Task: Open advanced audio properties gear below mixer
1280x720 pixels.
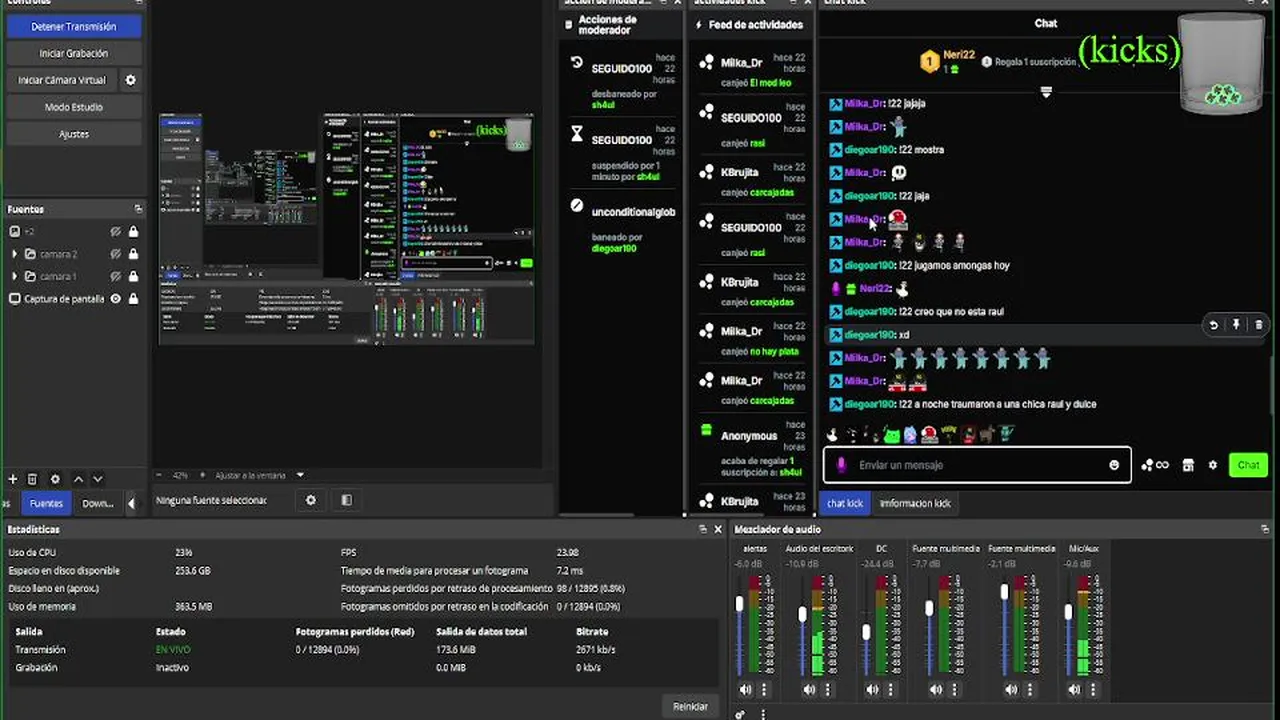Action: point(740,714)
